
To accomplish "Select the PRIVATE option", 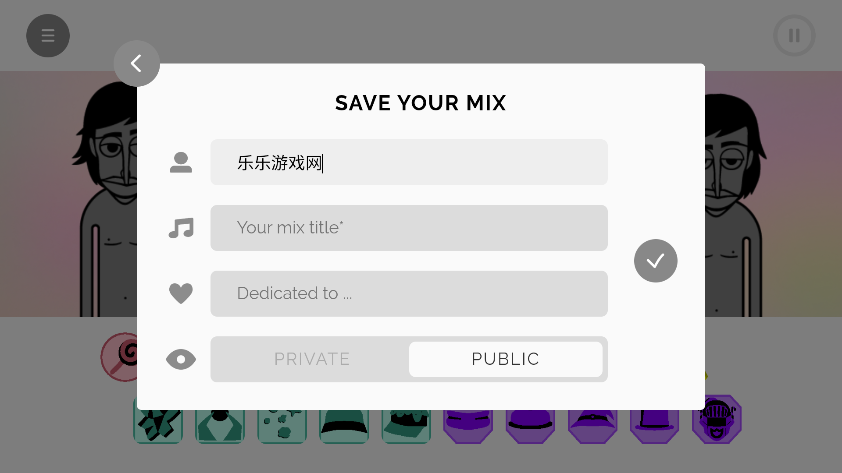I will point(312,359).
